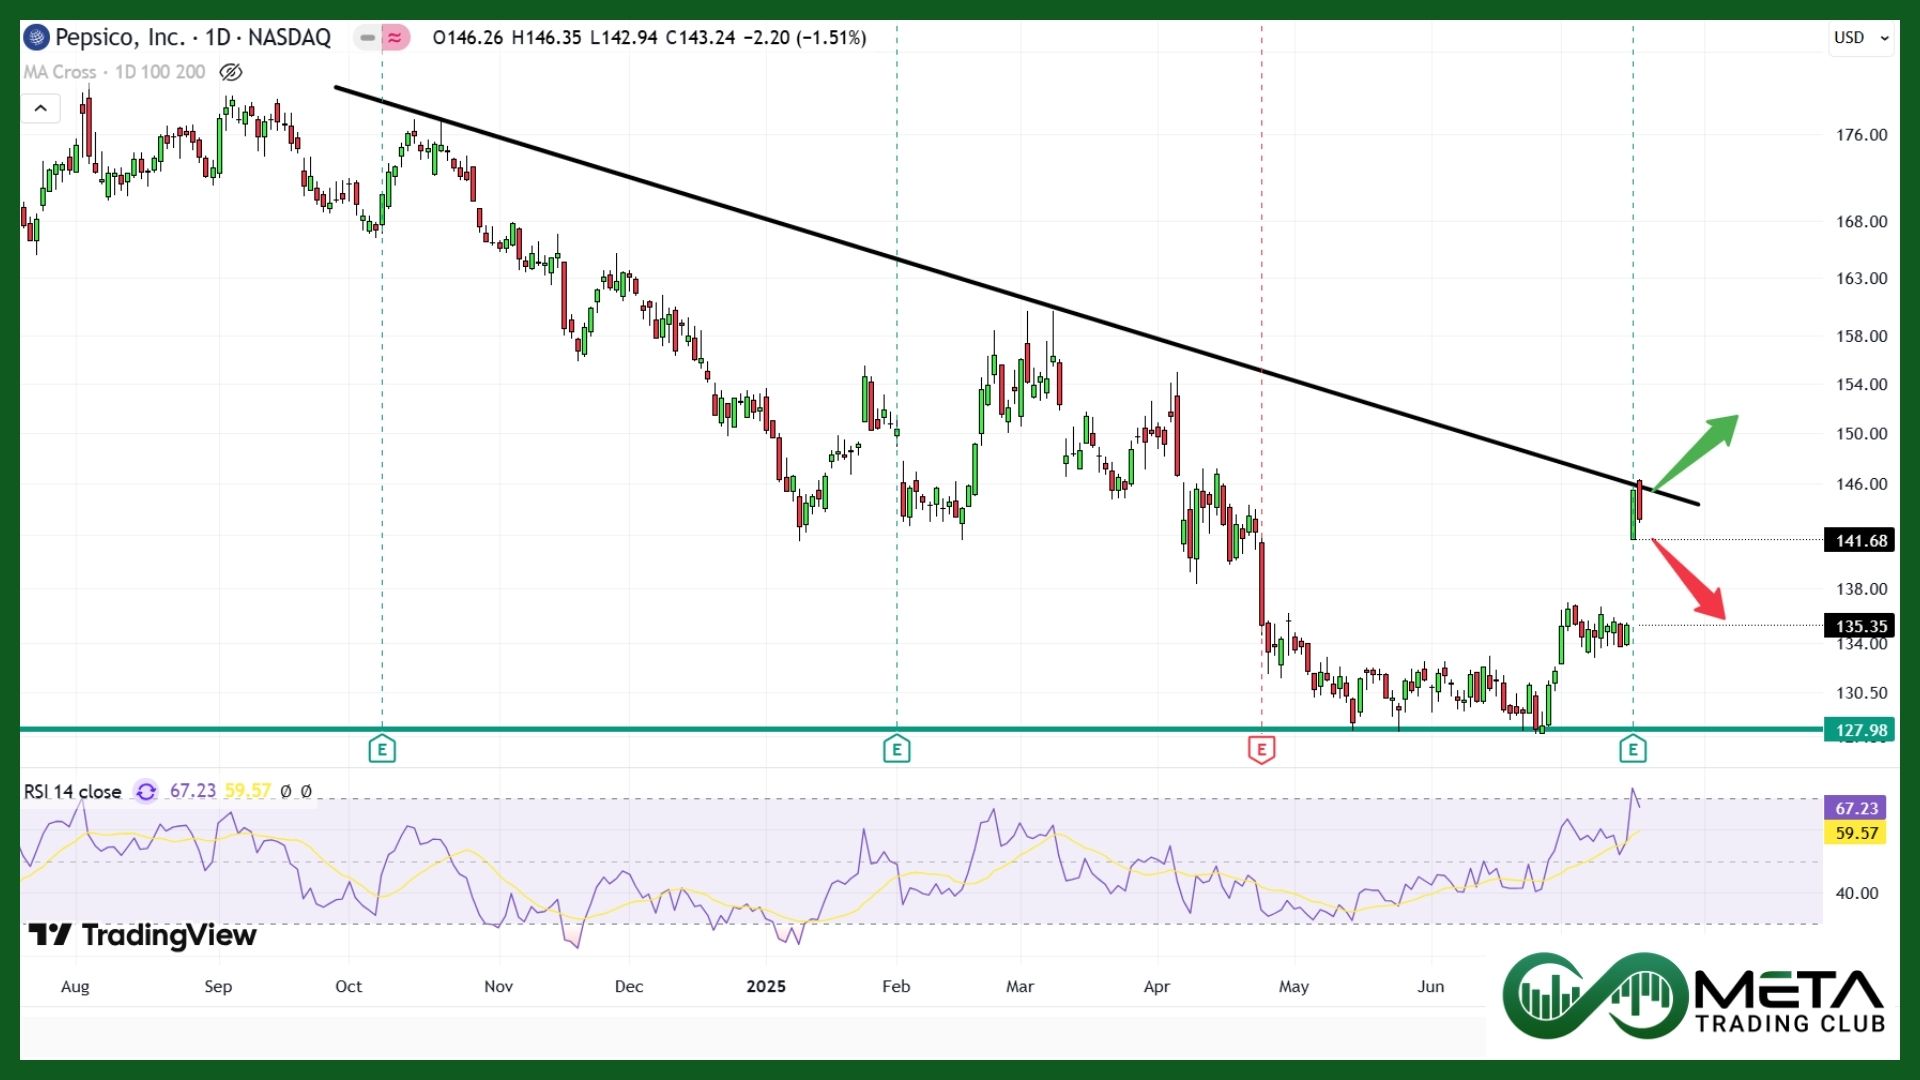Click the RSI refresh cycle icon
Viewport: 1920px width, 1080px height.
click(x=146, y=791)
